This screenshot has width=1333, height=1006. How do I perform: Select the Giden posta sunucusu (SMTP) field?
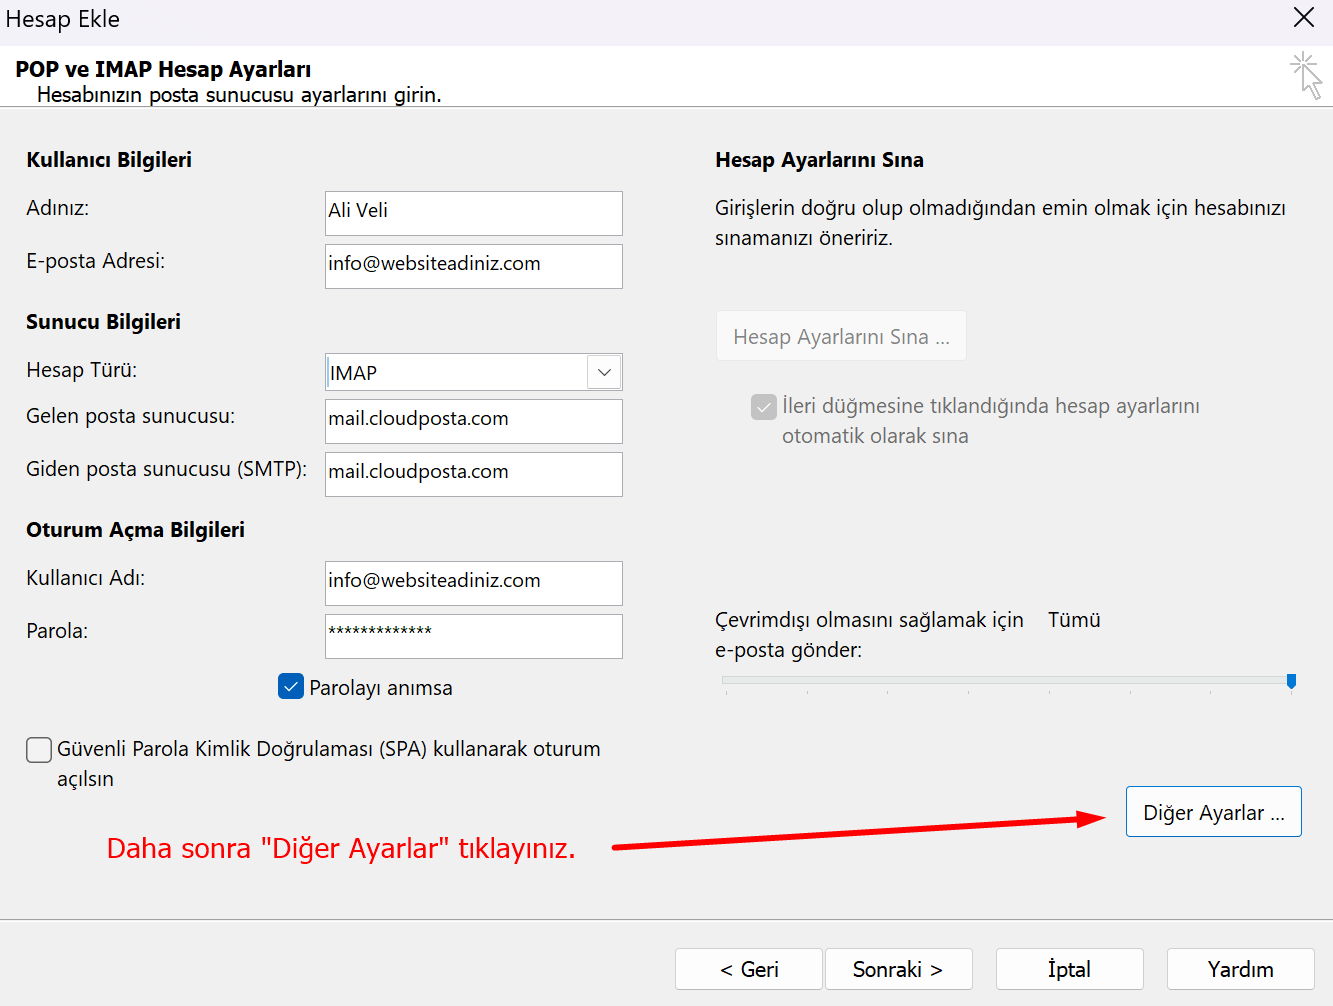tap(473, 474)
